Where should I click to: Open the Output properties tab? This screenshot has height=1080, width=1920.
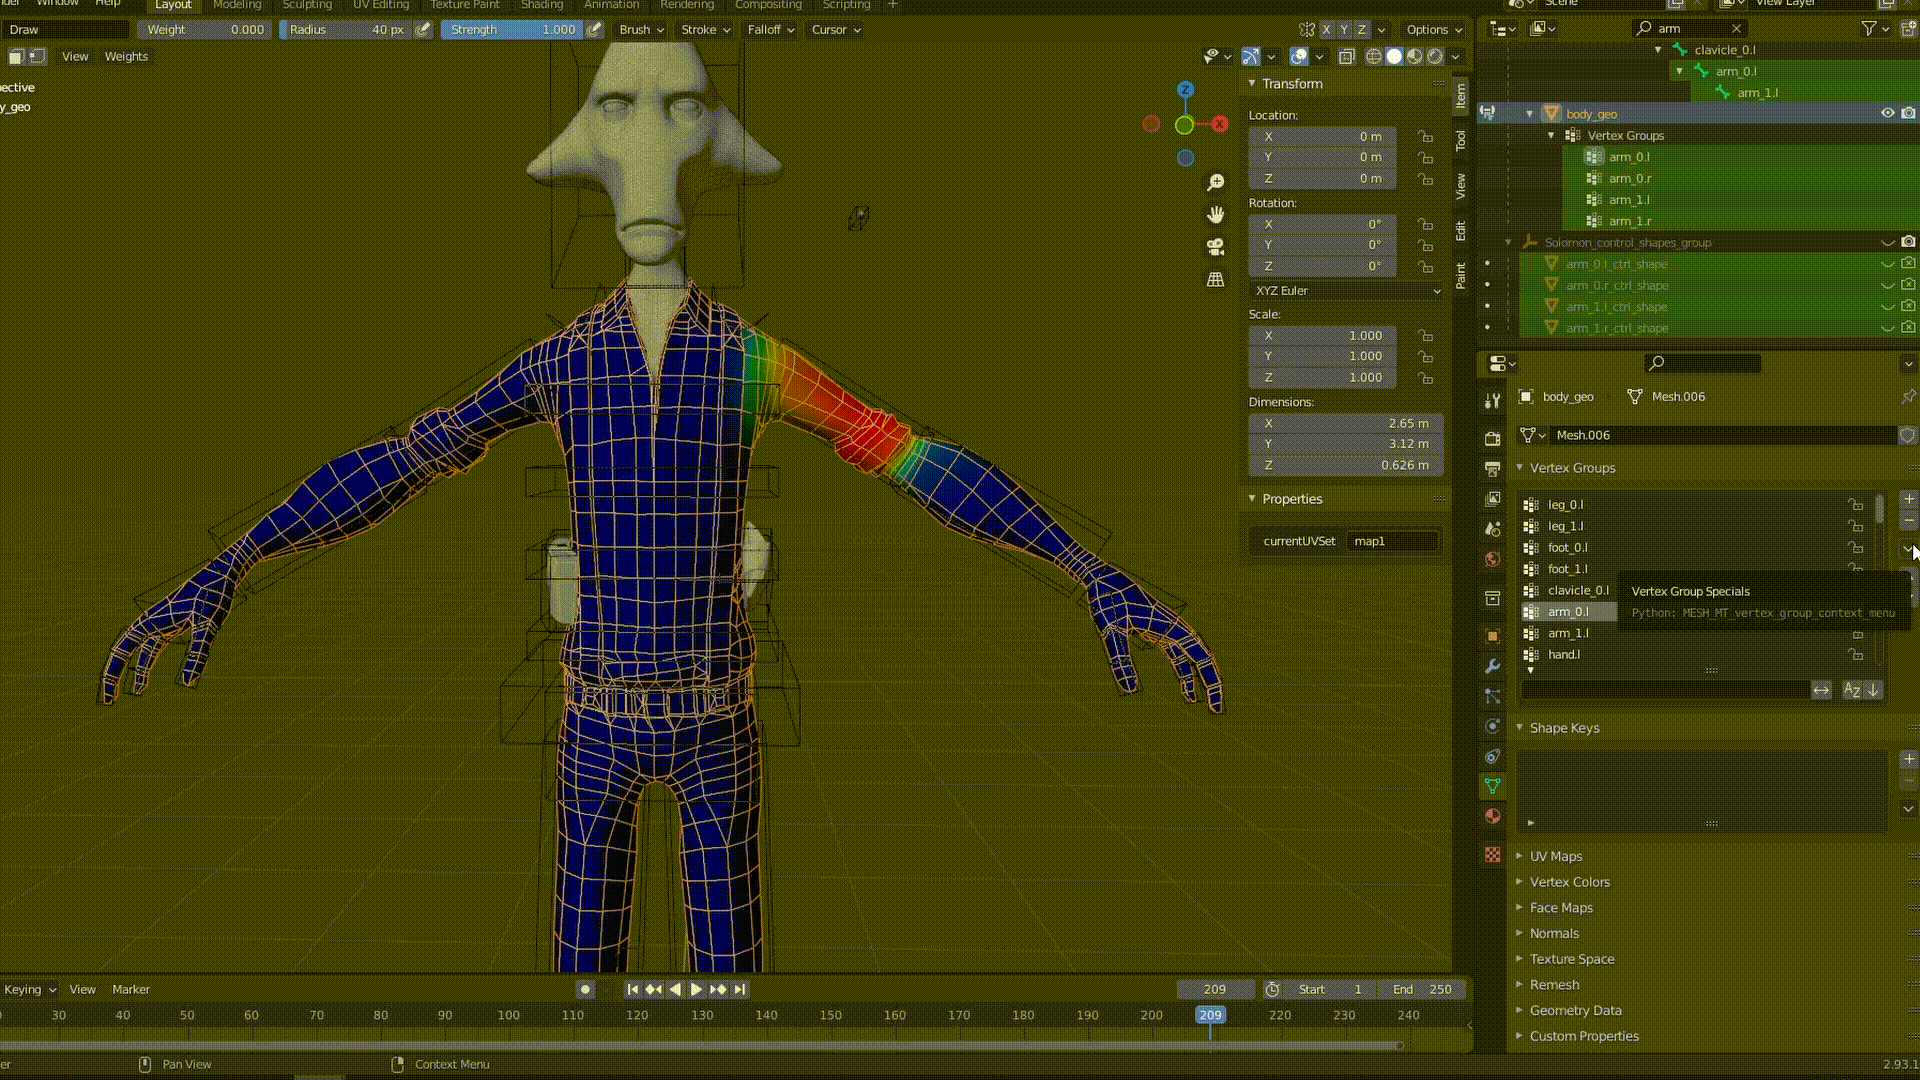pyautogui.click(x=1492, y=468)
